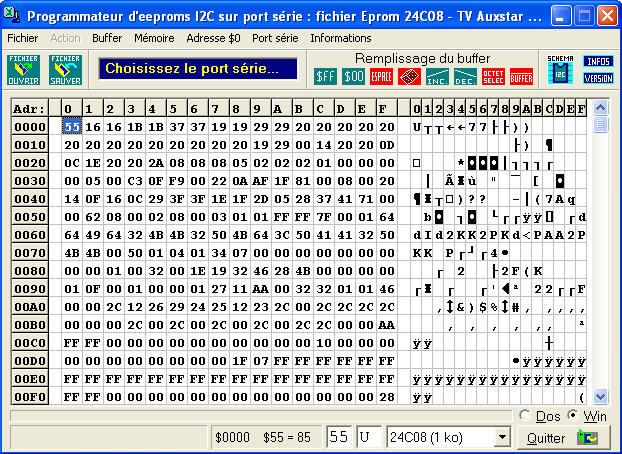Fill the buffer with $00

(354, 76)
